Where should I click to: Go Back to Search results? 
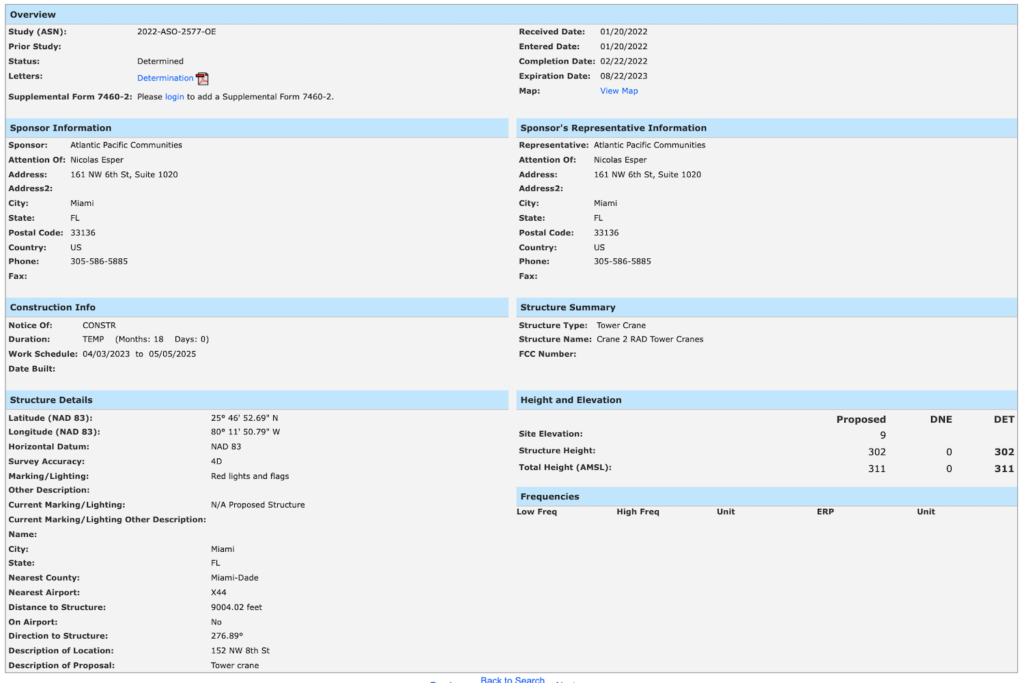click(512, 680)
